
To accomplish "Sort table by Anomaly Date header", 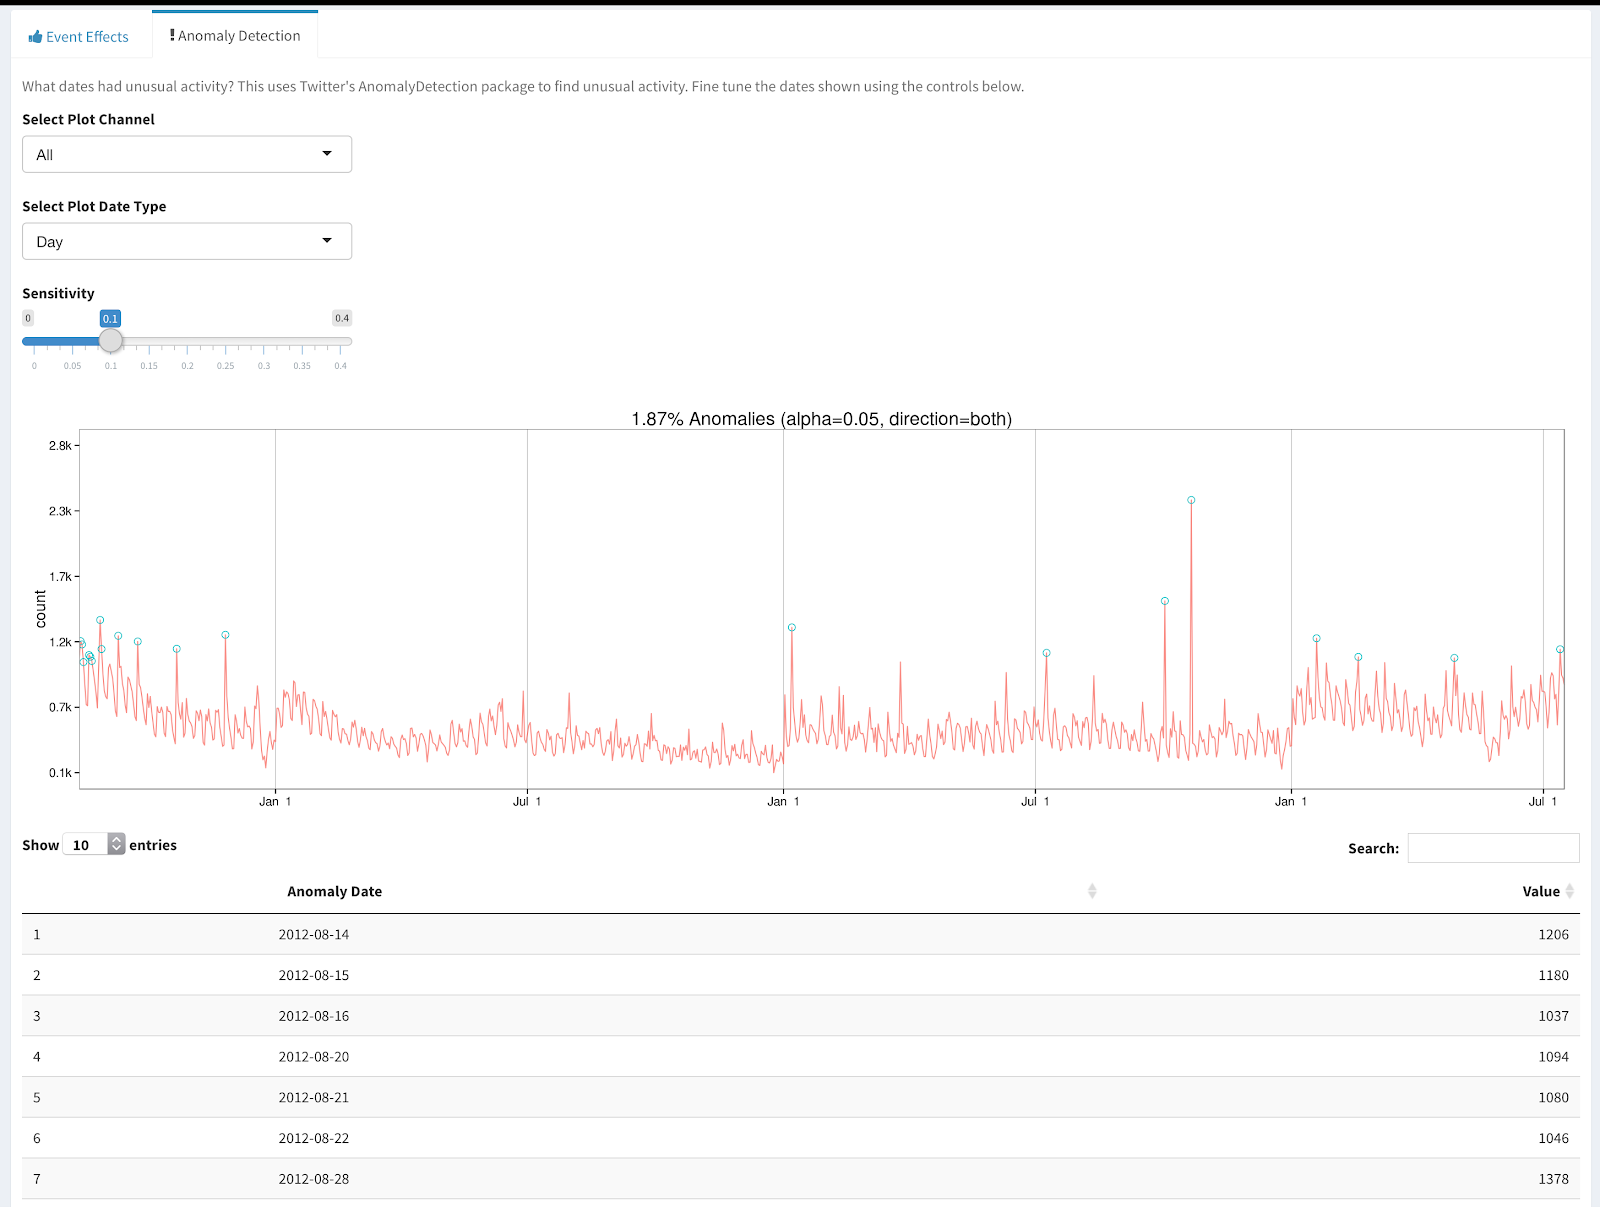I will coord(335,891).
